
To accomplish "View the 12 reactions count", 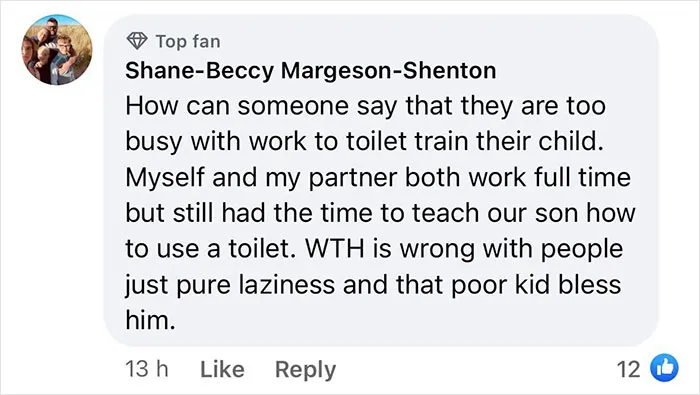I will click(x=628, y=370).
